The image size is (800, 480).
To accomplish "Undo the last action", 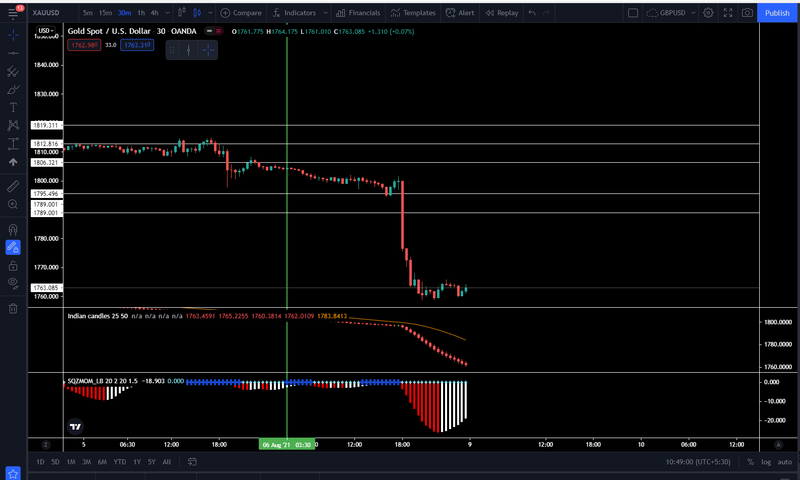I will click(x=532, y=13).
